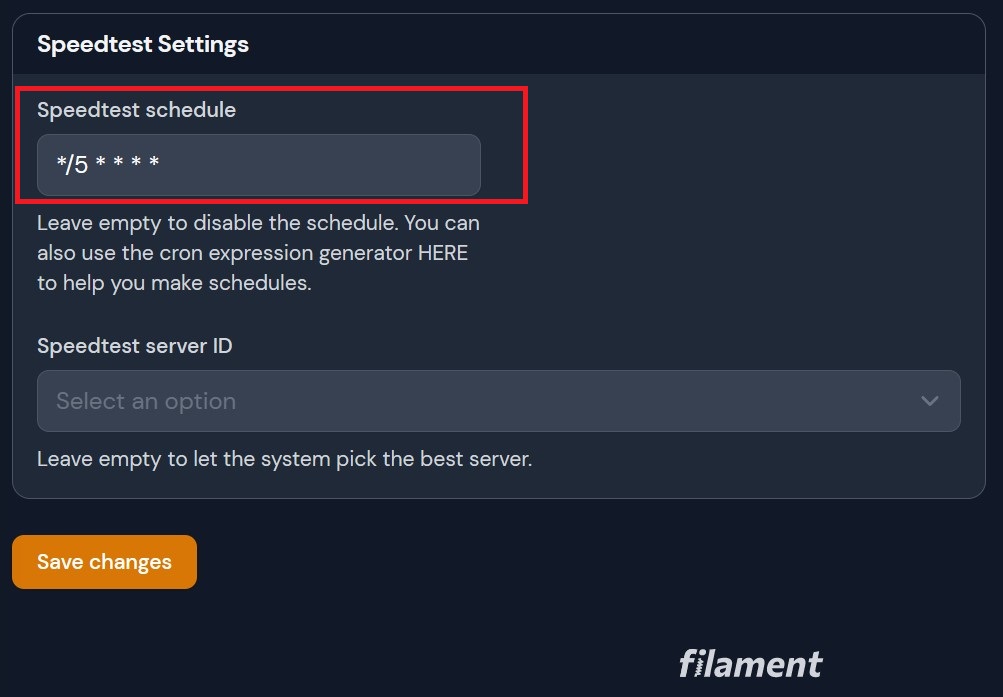Click the Speedtest schedule input field
The image size is (1003, 697).
pos(258,165)
